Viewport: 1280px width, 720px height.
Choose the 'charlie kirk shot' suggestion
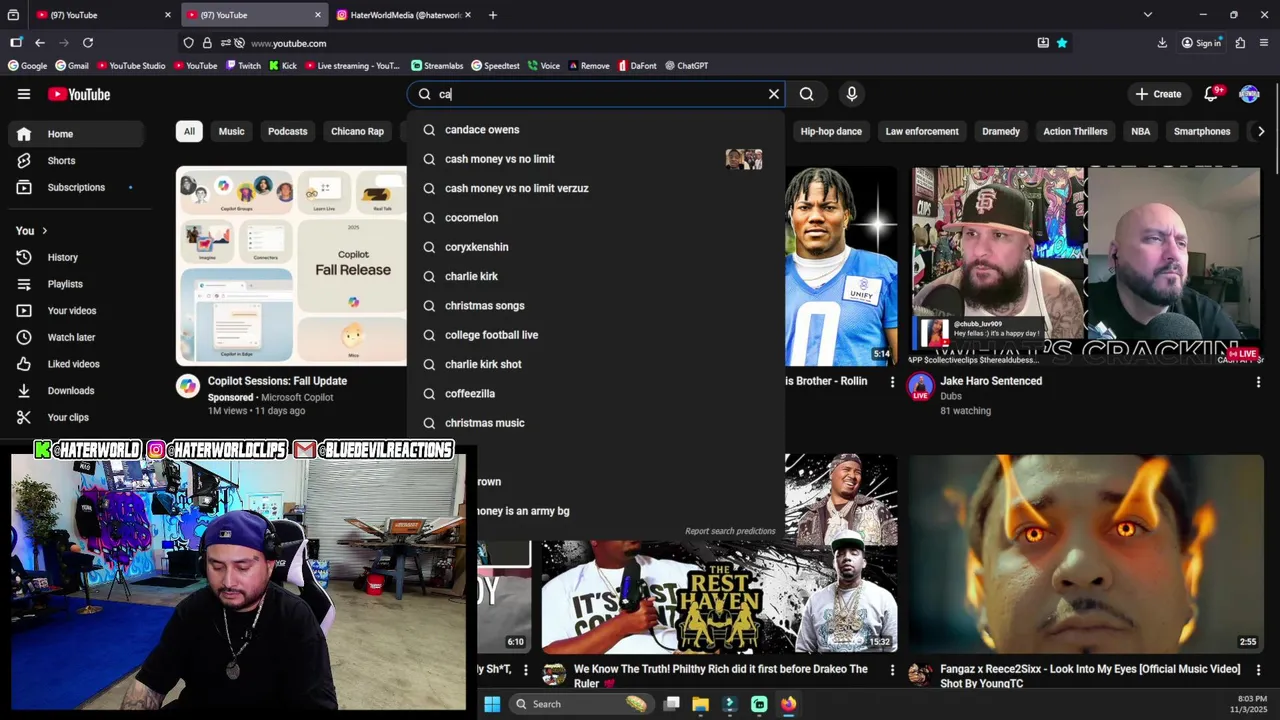pyautogui.click(x=595, y=364)
